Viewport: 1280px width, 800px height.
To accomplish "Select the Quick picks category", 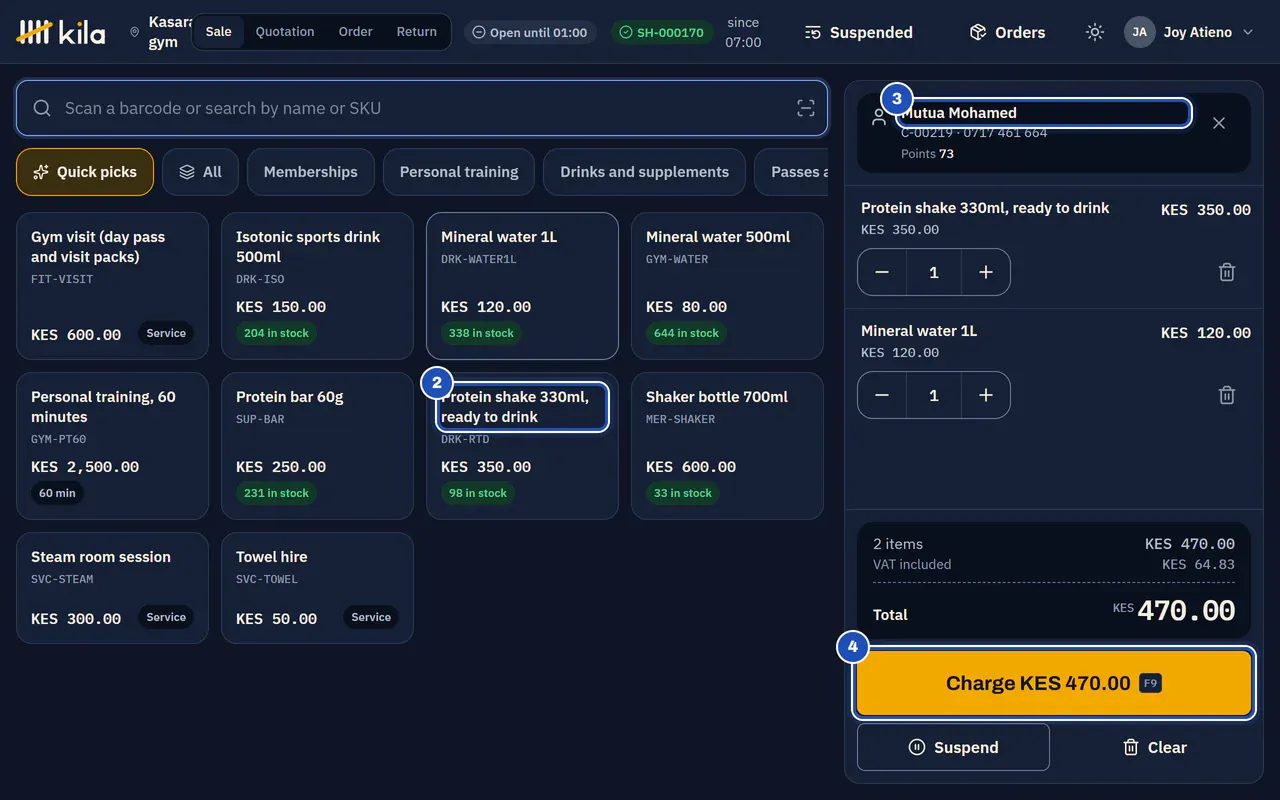I will tap(85, 172).
